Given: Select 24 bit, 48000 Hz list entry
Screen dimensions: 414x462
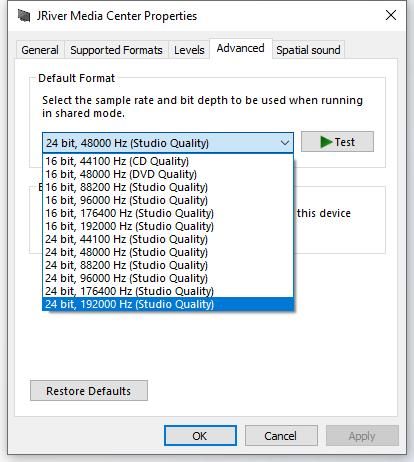Looking at the screenshot, I should pos(168,252).
